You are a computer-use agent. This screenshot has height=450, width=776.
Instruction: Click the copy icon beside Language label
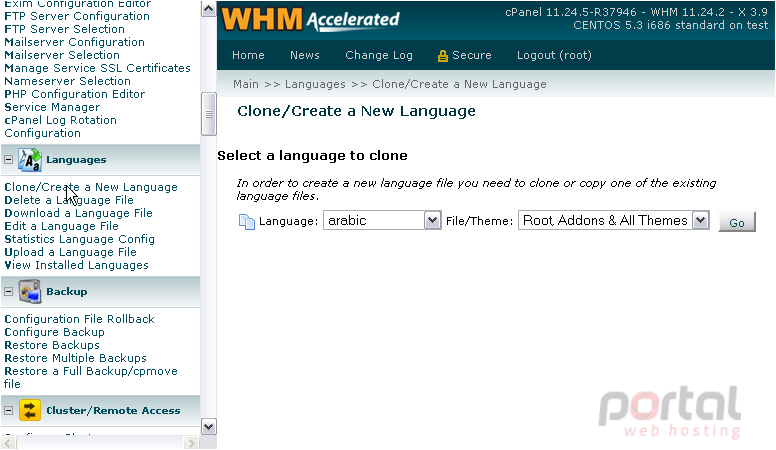(246, 221)
